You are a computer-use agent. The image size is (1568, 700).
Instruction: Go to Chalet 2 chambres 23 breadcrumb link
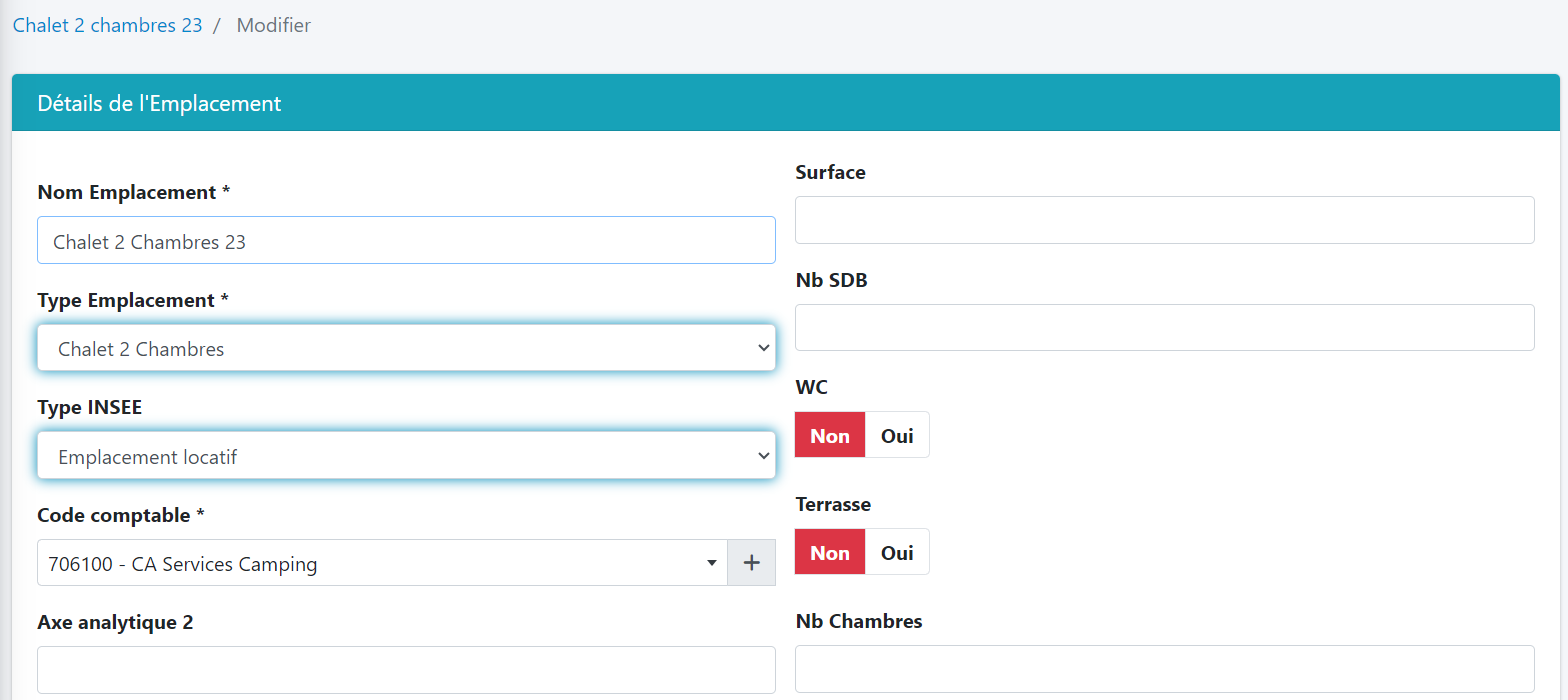[107, 25]
